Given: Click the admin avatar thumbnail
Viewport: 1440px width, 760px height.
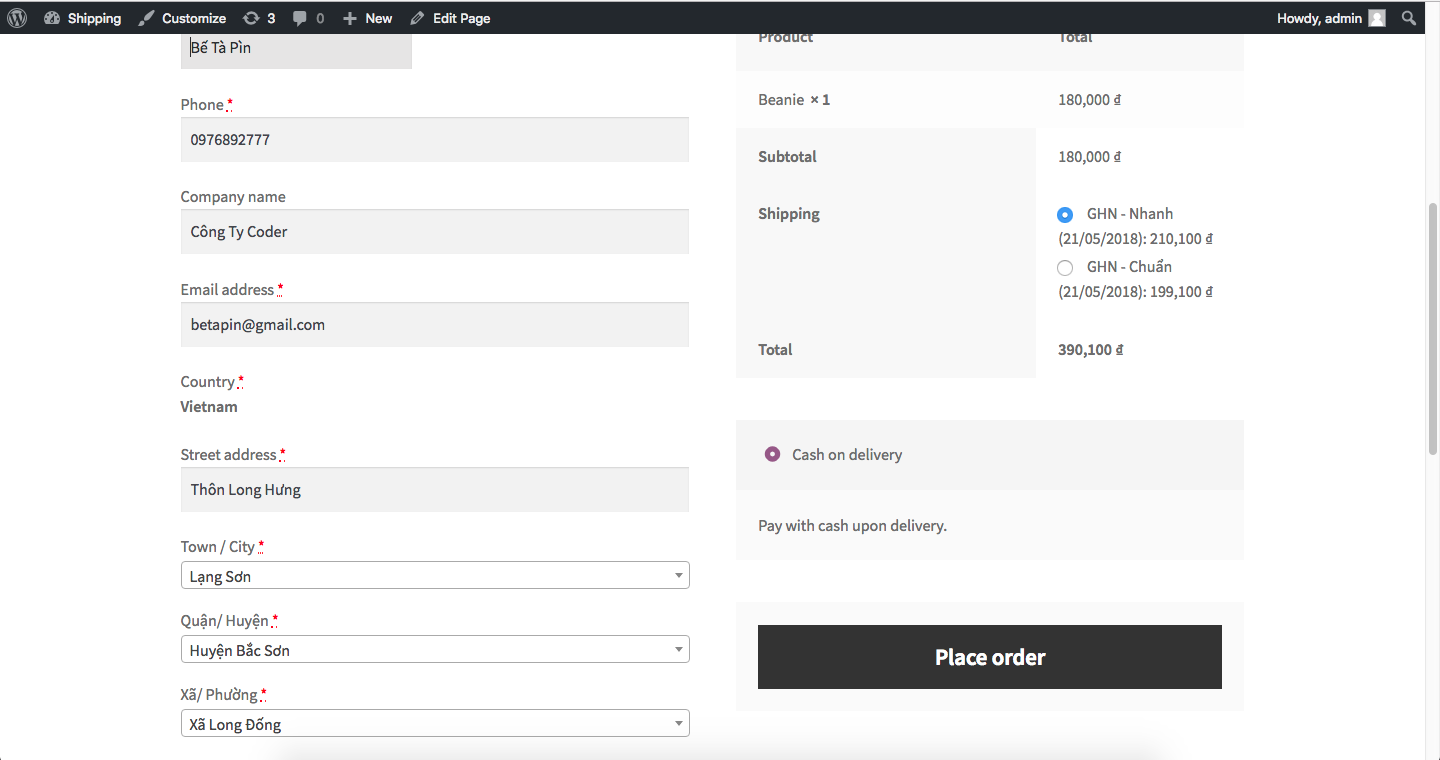Looking at the screenshot, I should click(1377, 18).
